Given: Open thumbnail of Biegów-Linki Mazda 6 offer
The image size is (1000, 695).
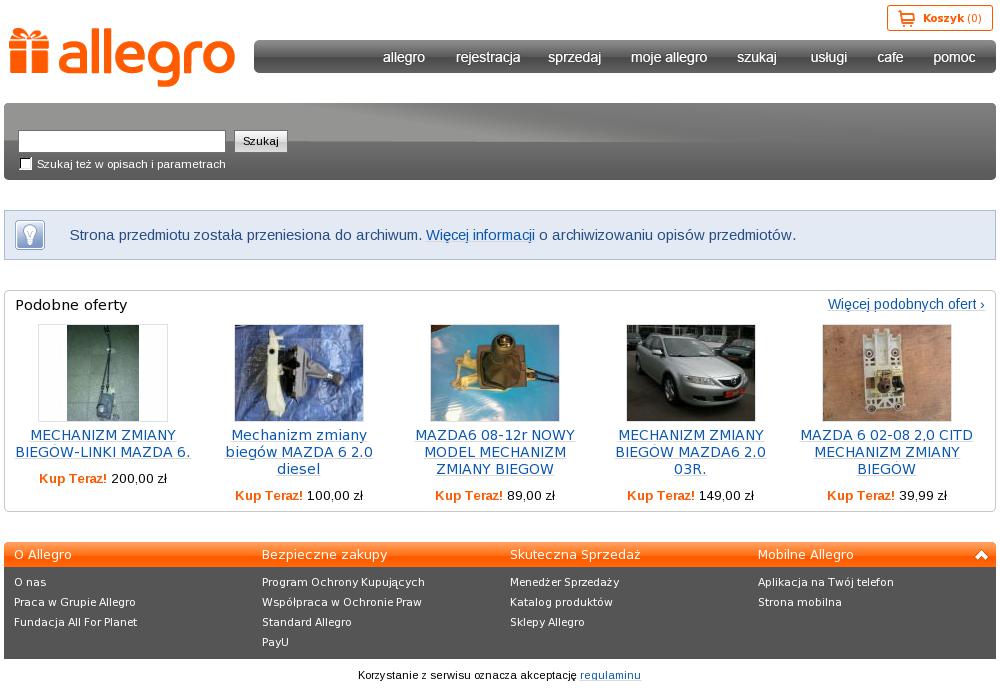Looking at the screenshot, I should (x=103, y=373).
